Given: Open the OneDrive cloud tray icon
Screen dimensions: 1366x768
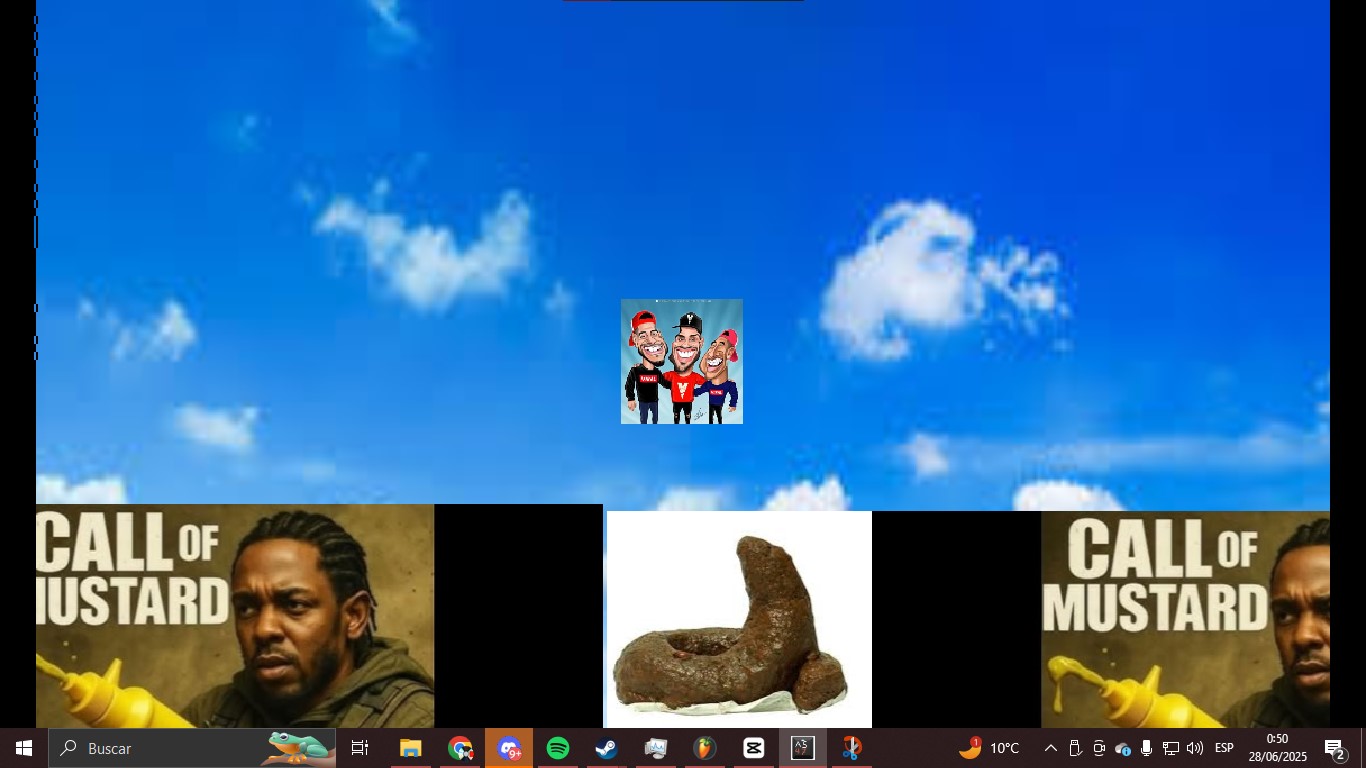Looking at the screenshot, I should pos(1123,748).
